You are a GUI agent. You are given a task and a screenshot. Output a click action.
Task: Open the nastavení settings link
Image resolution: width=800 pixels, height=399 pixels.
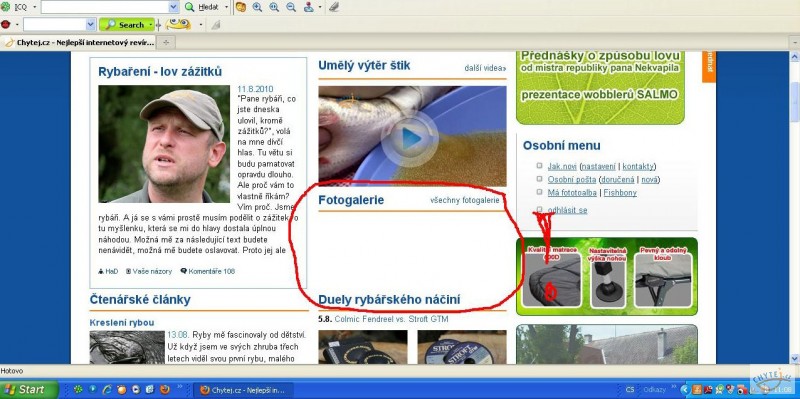click(598, 166)
